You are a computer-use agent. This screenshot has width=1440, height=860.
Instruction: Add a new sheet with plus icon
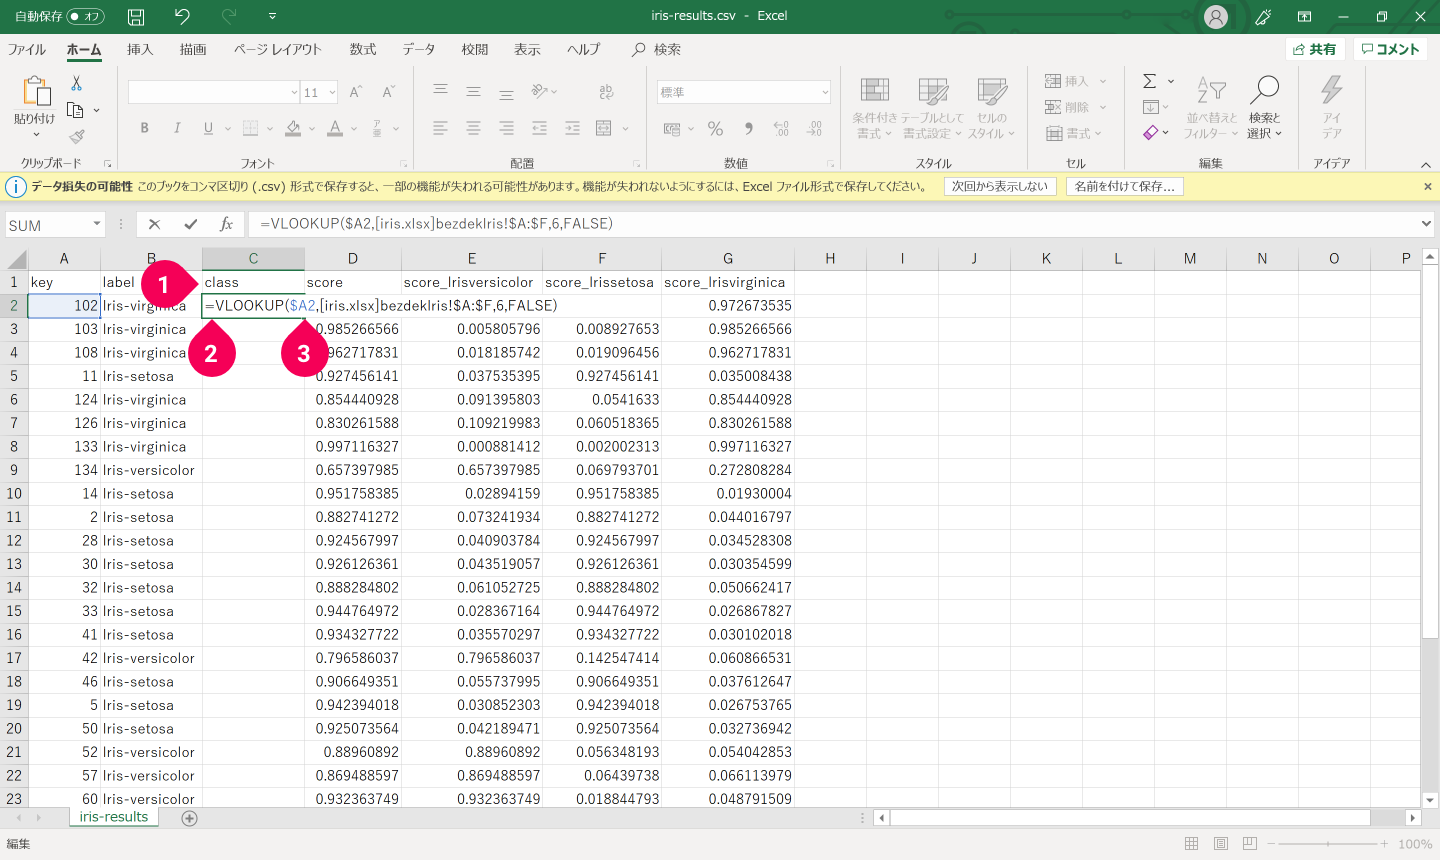pos(189,818)
